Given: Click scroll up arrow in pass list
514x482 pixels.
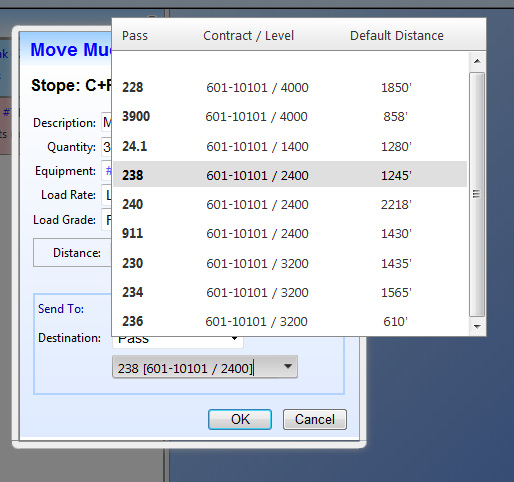Looking at the screenshot, I should 477,61.
